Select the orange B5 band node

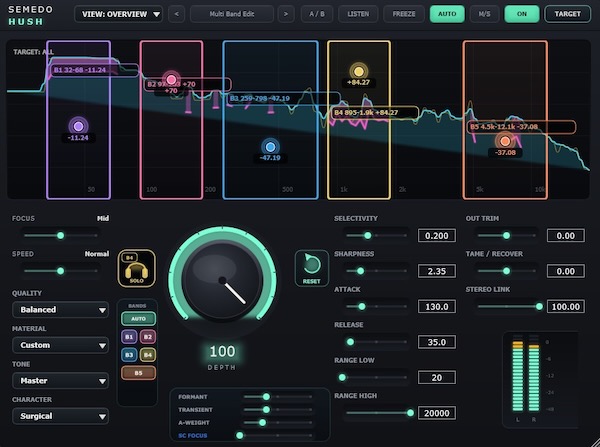[x=505, y=141]
